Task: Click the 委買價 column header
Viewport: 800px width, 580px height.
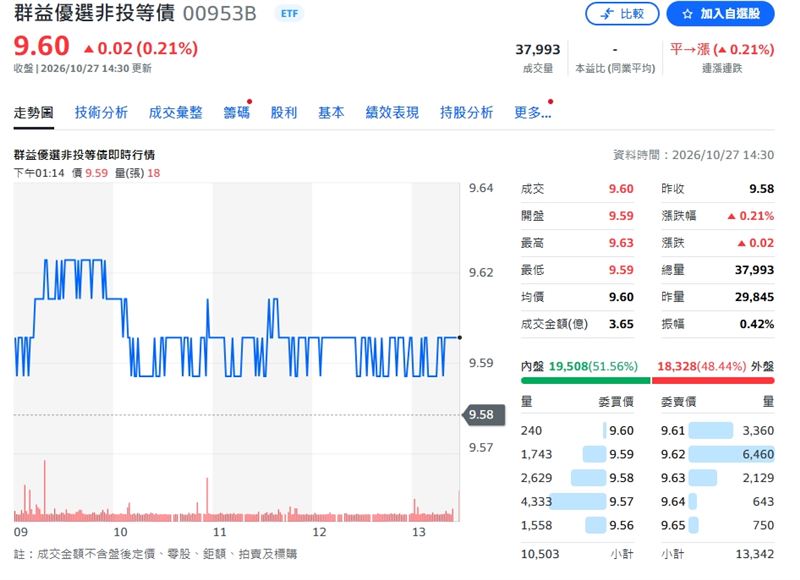Action: (x=616, y=402)
